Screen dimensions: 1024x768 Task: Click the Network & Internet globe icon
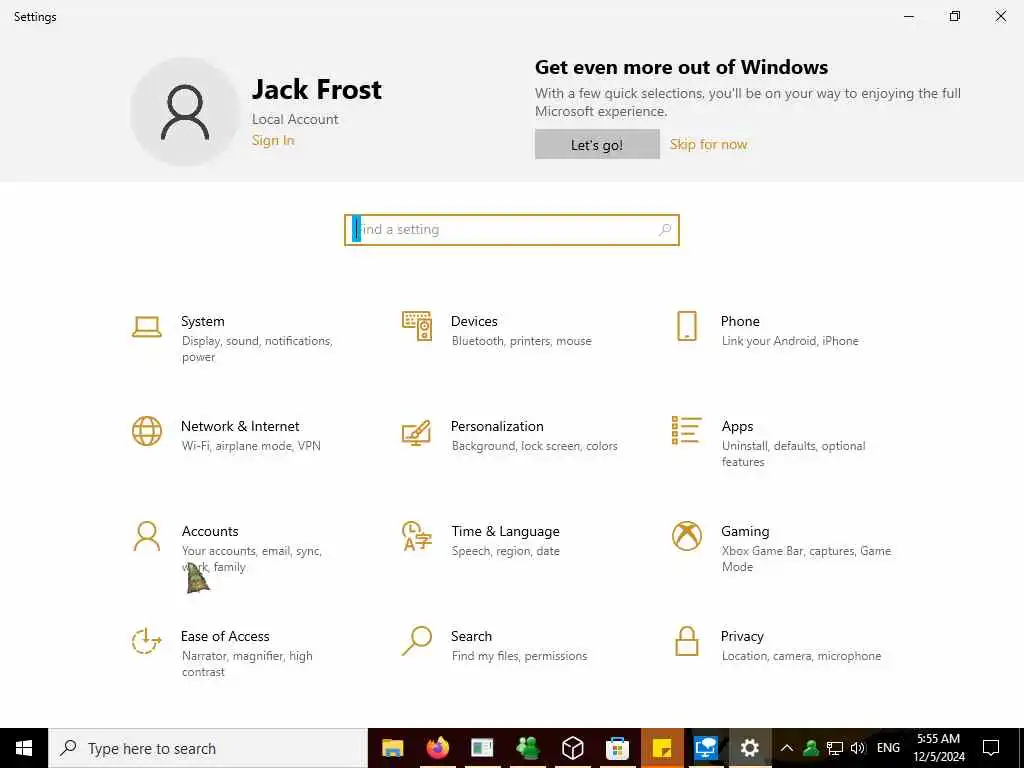(x=146, y=431)
